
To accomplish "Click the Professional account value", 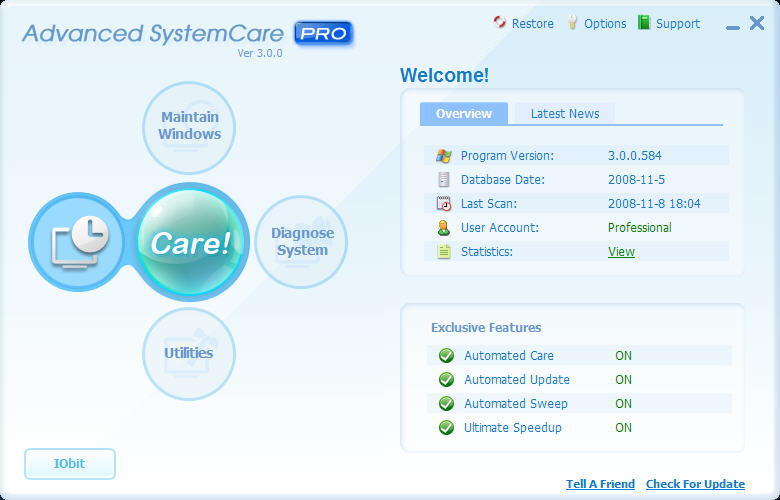I will tap(640, 228).
